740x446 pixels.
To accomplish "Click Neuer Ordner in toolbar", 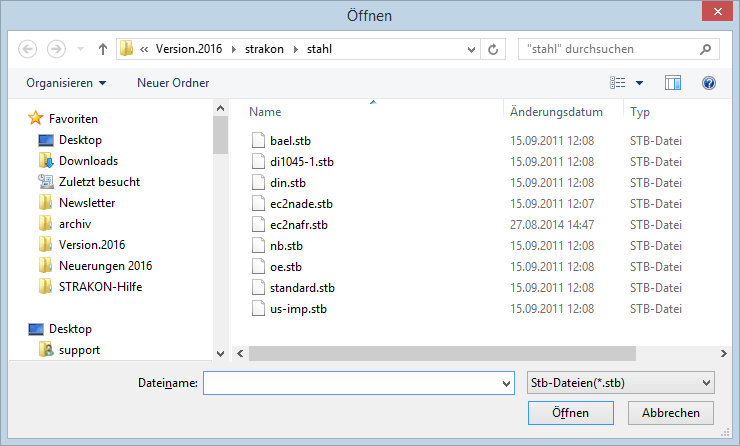I will (173, 83).
